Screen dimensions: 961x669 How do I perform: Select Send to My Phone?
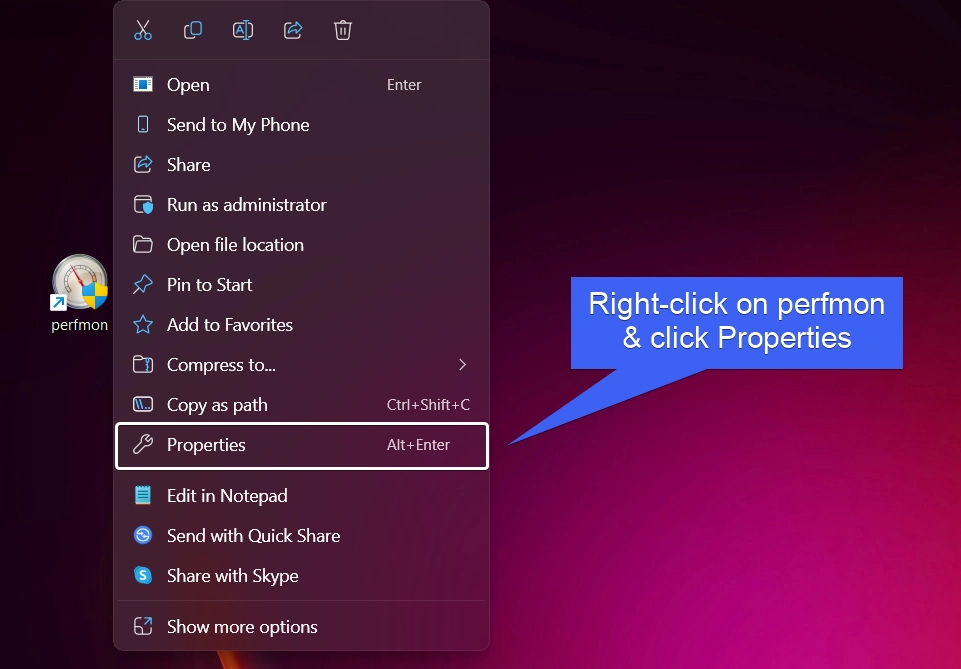coord(302,124)
